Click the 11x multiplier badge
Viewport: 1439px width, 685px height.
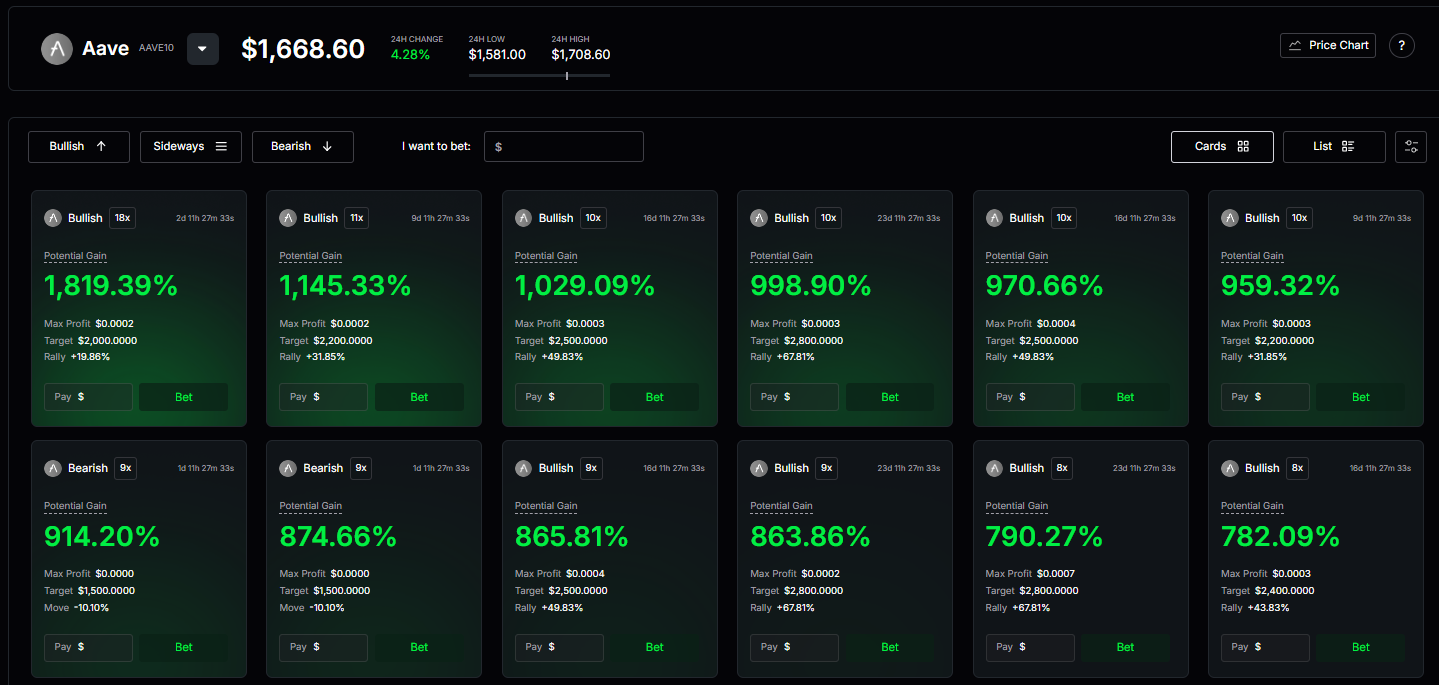[x=357, y=218]
